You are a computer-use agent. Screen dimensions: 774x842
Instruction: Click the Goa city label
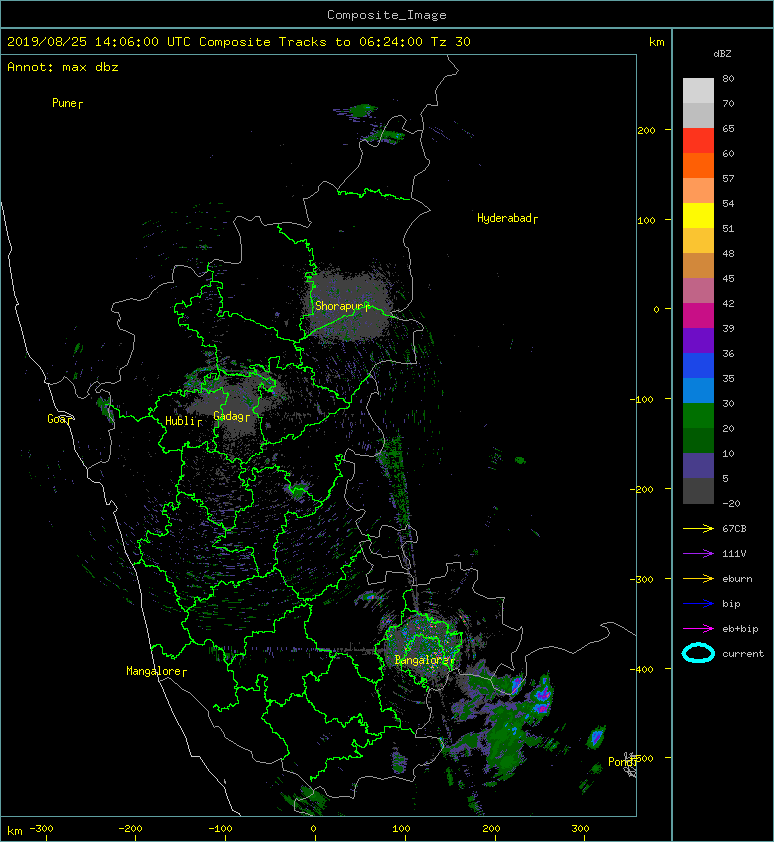click(x=59, y=419)
